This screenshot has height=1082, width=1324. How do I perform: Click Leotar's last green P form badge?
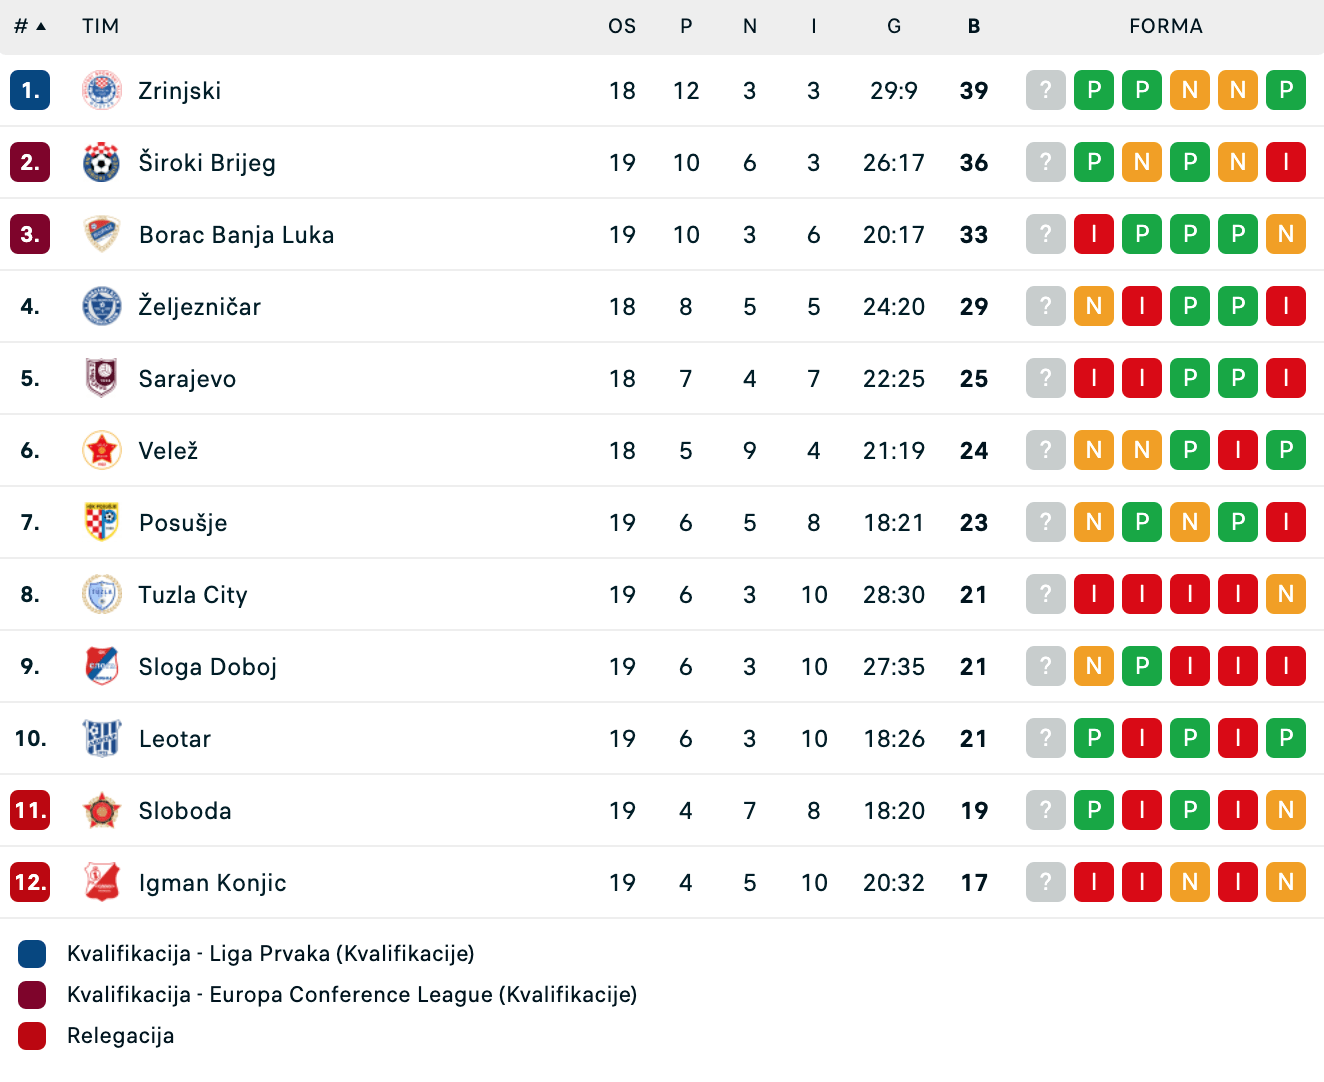coord(1286,739)
